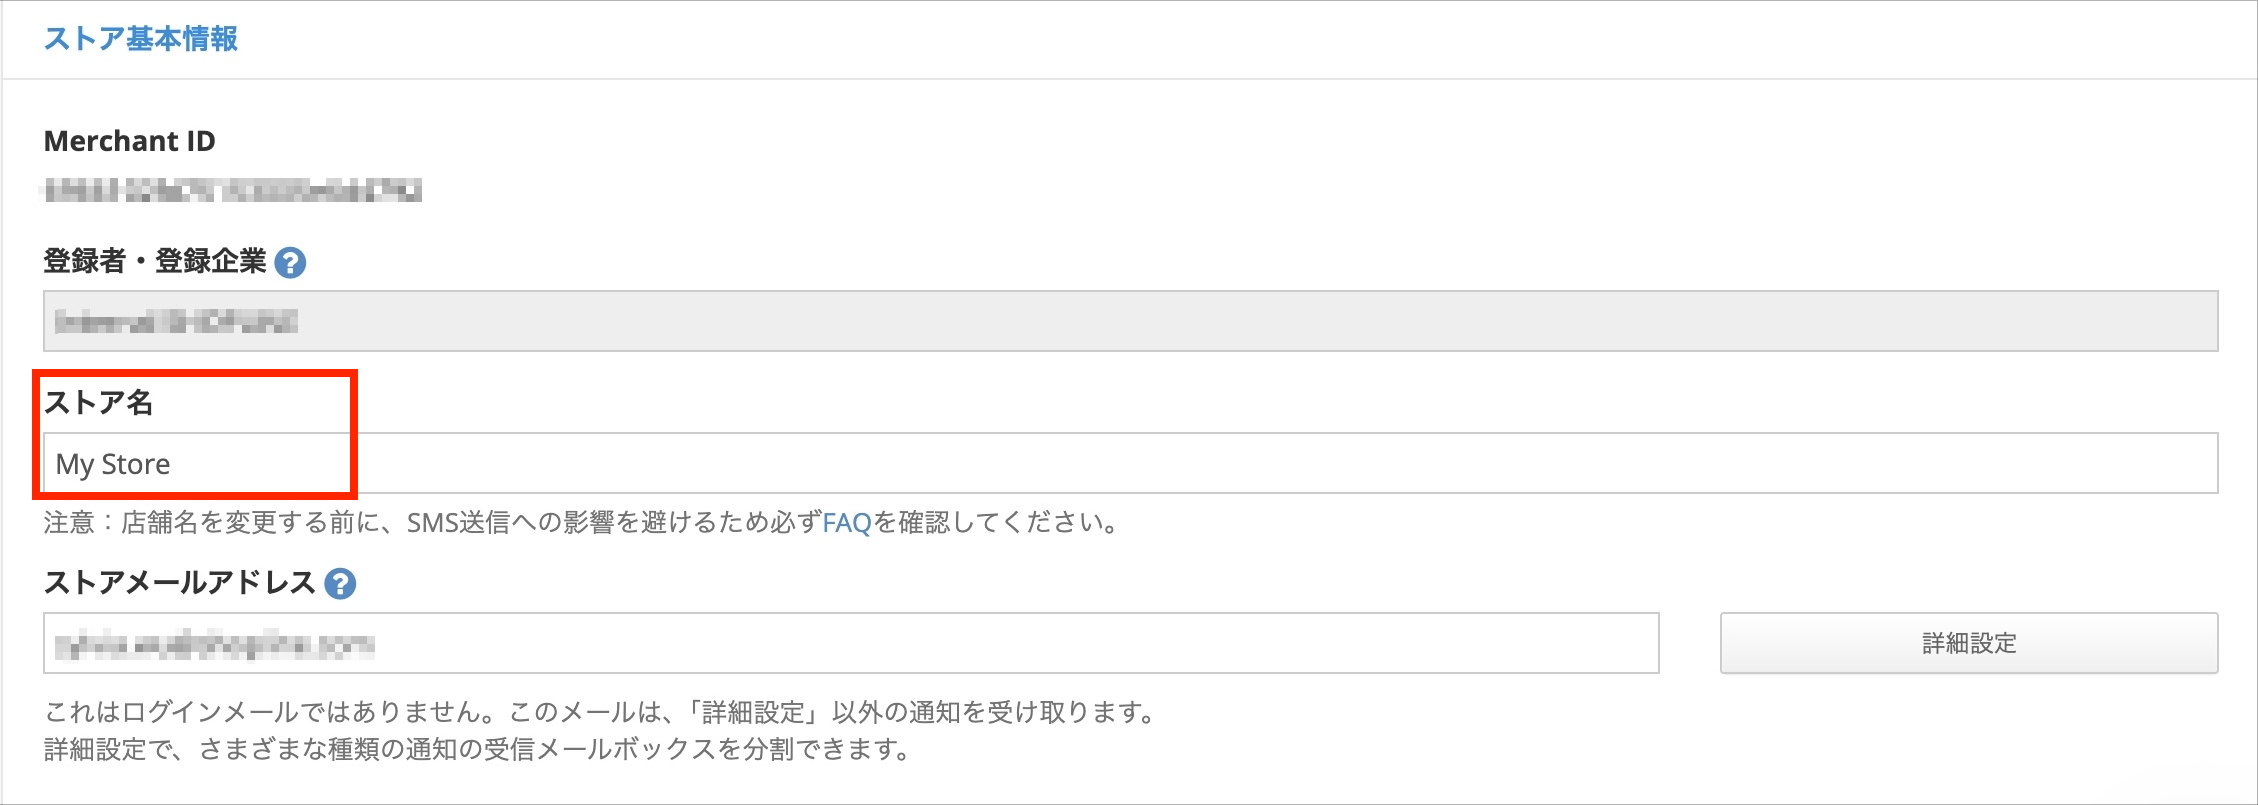Follow the FAQ link in the note
Screen dimensions: 2258x805
847,523
